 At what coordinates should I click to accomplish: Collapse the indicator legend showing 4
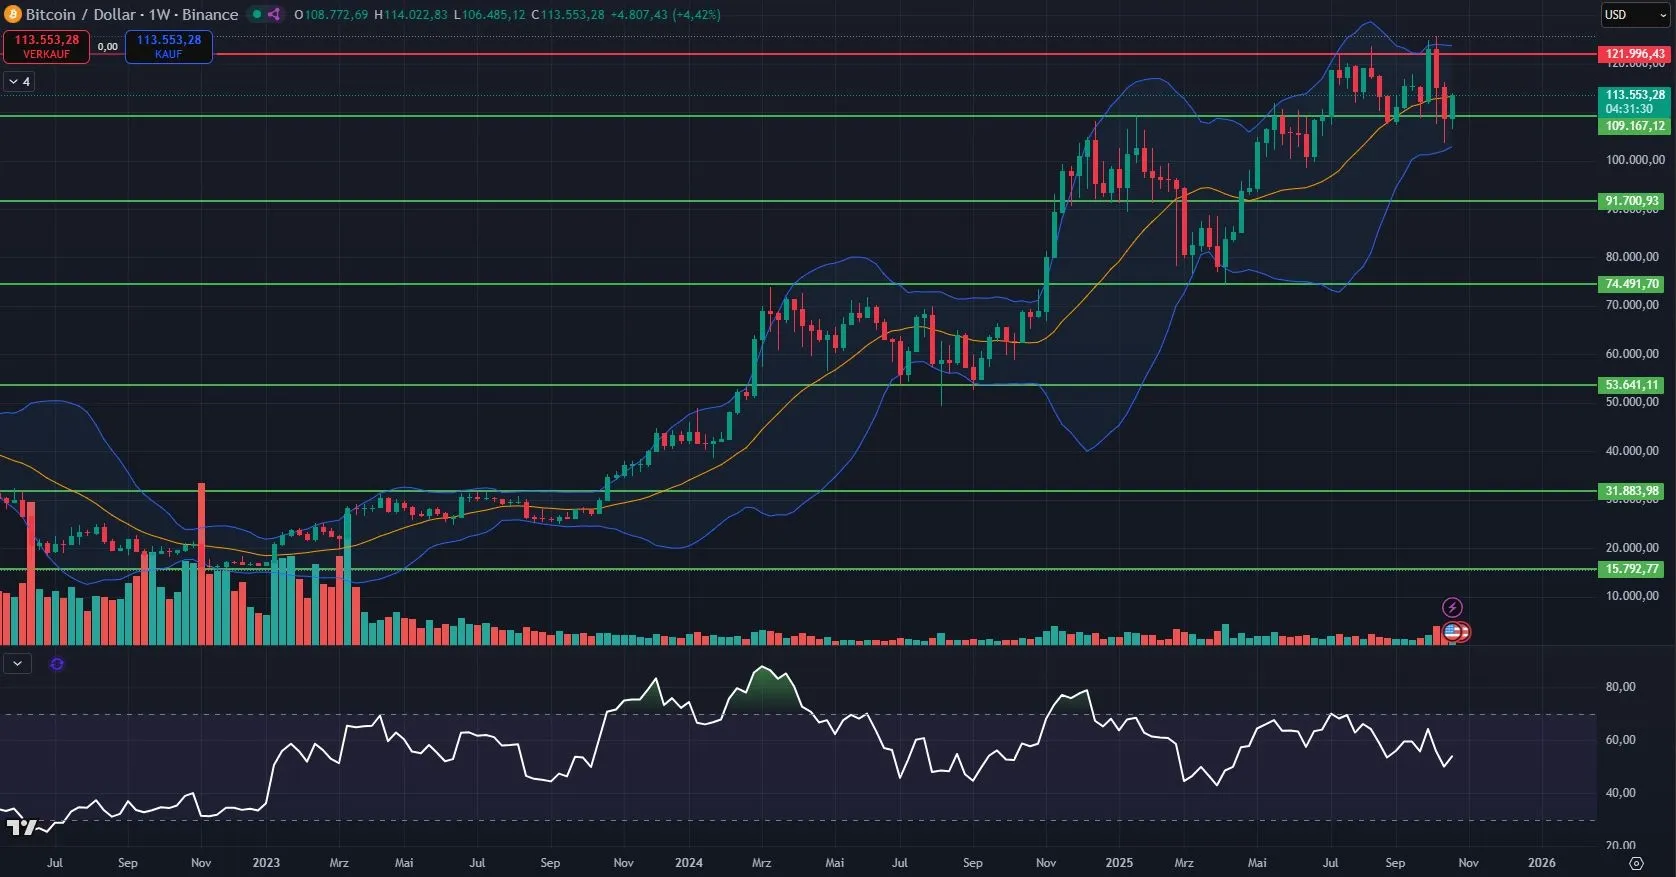(19, 82)
